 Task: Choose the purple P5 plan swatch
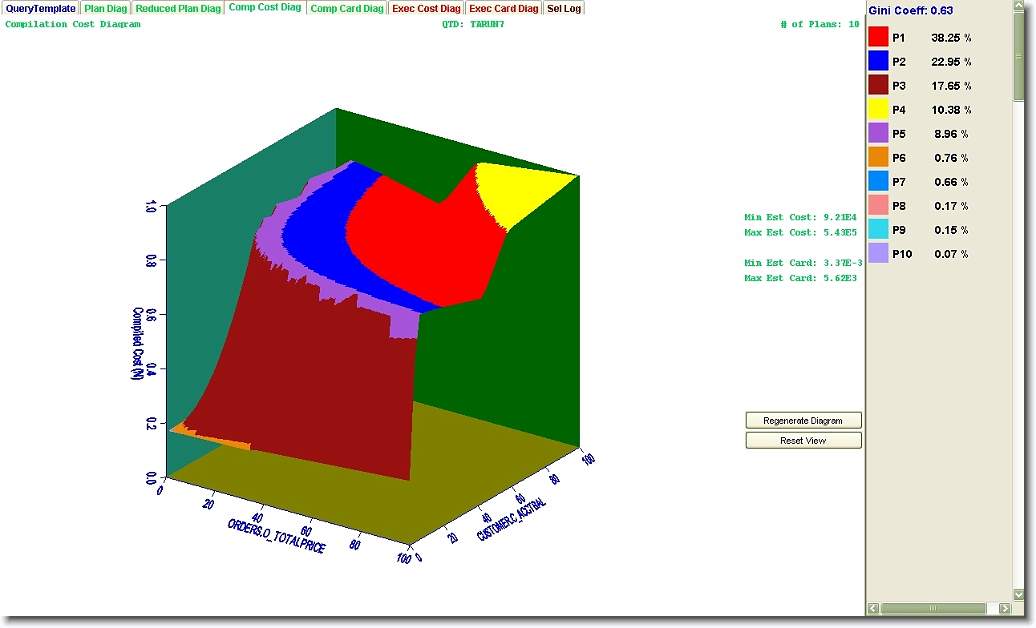878,134
